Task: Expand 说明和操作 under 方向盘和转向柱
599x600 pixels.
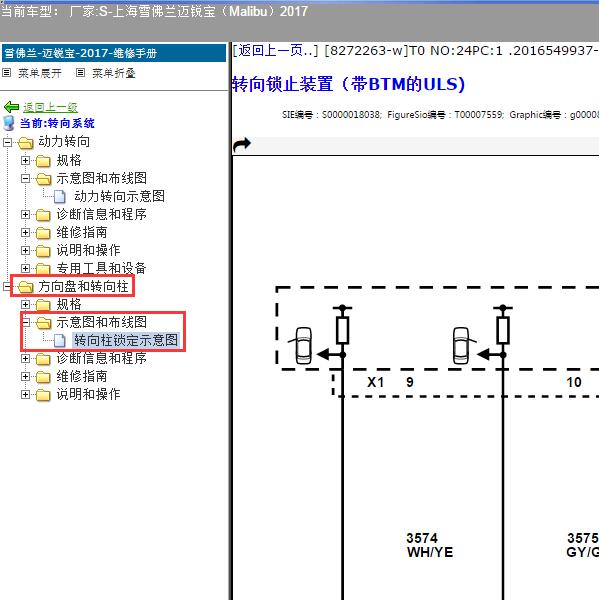Action: pos(25,394)
